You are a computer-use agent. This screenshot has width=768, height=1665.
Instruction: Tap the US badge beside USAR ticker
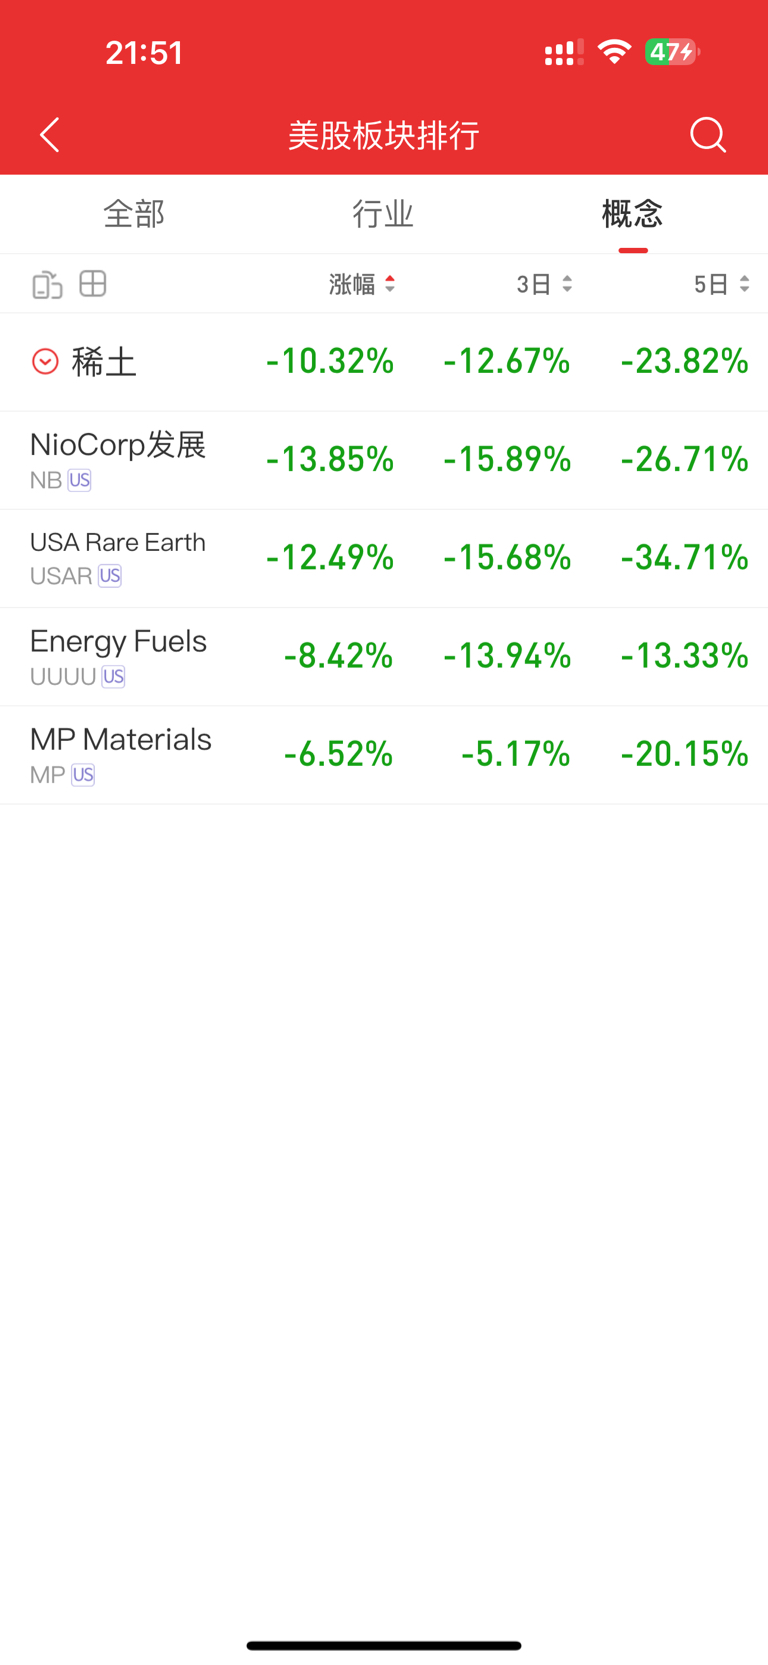110,577
